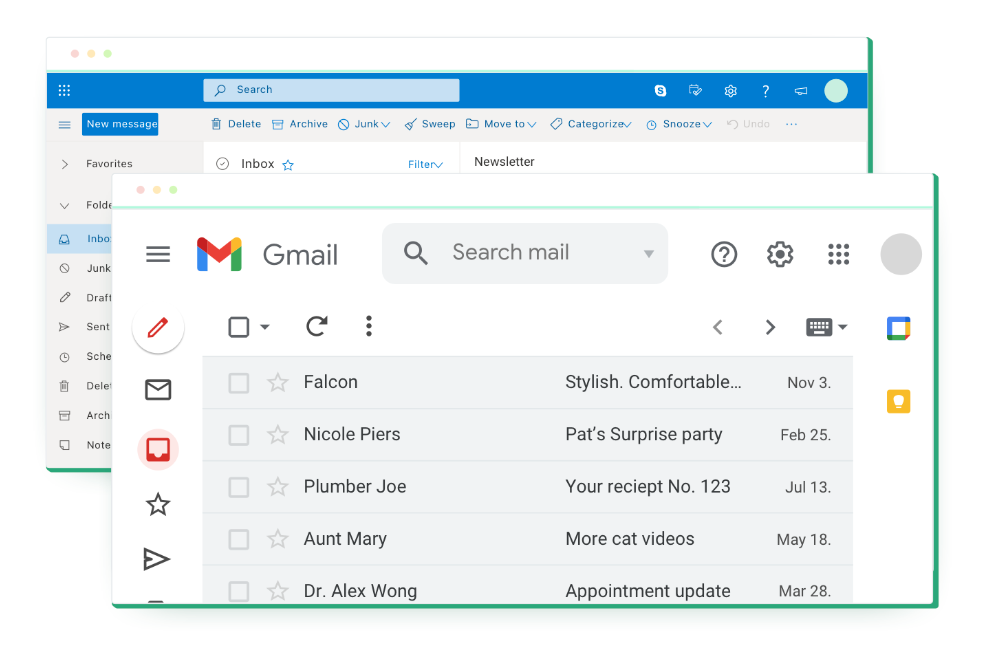Open the Google apps grid

coord(838,254)
